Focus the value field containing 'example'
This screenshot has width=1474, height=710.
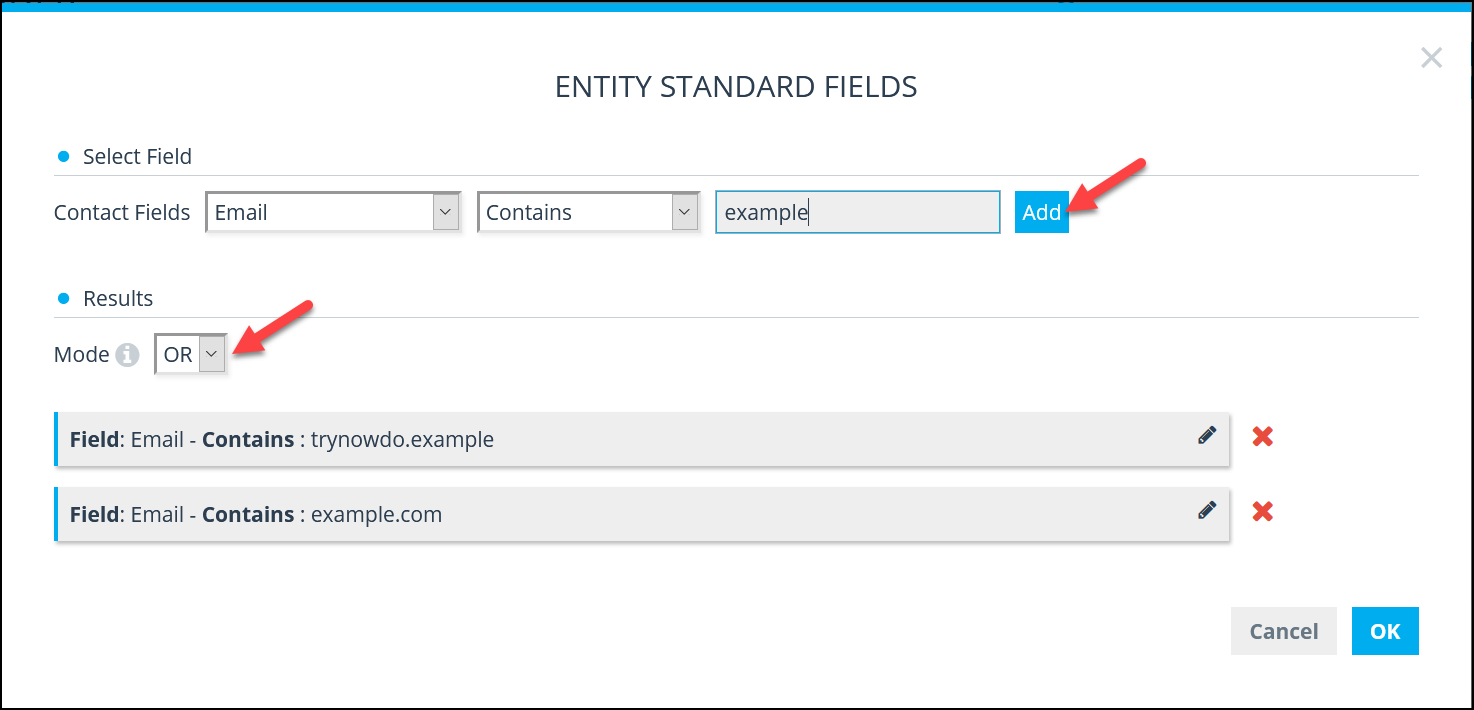tap(858, 212)
